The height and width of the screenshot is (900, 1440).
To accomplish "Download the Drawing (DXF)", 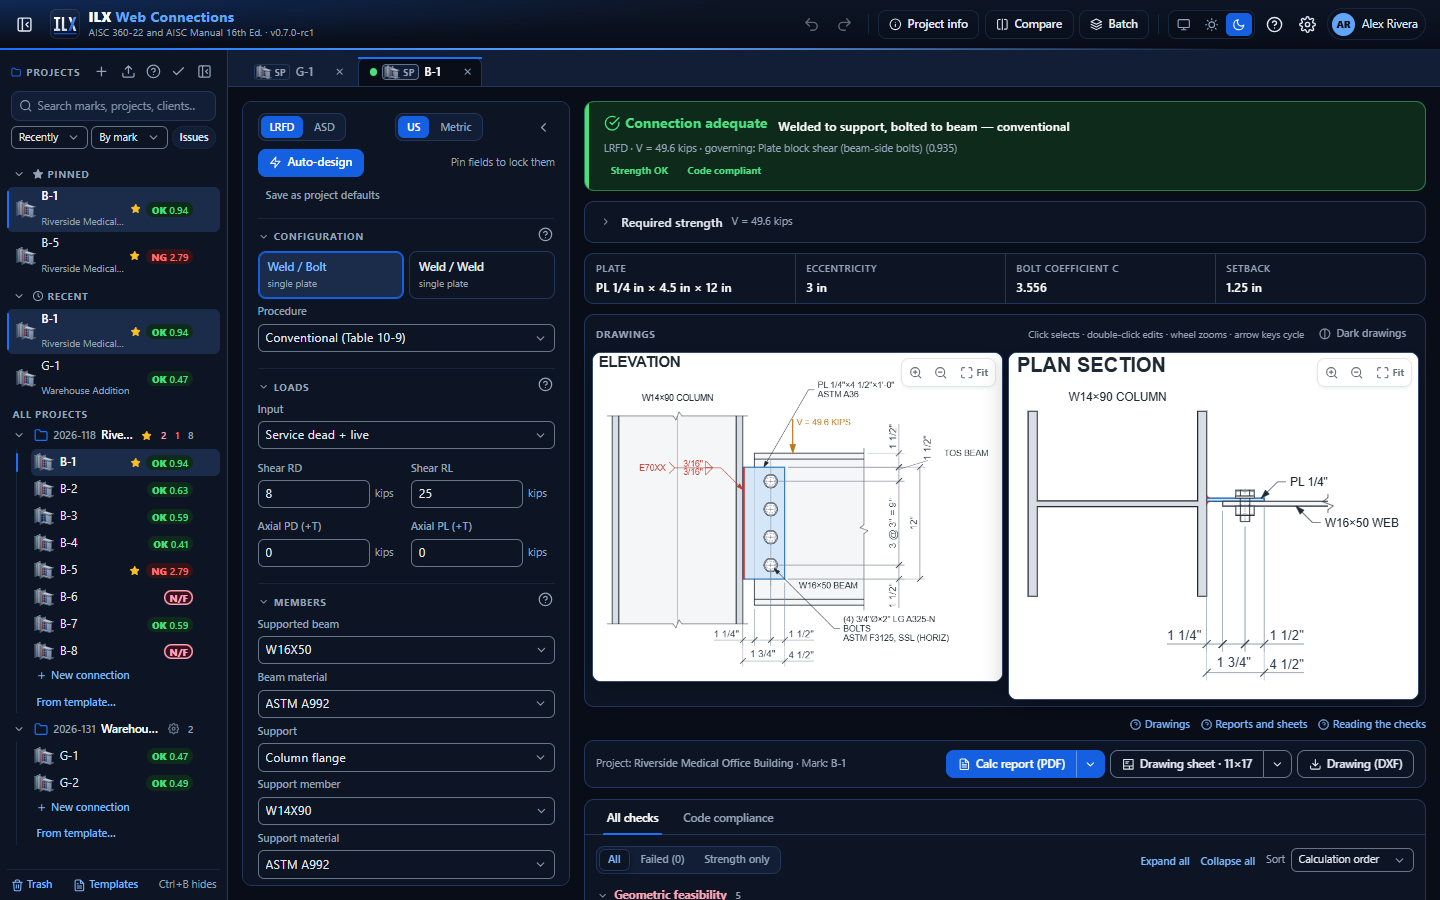I will pos(1355,764).
